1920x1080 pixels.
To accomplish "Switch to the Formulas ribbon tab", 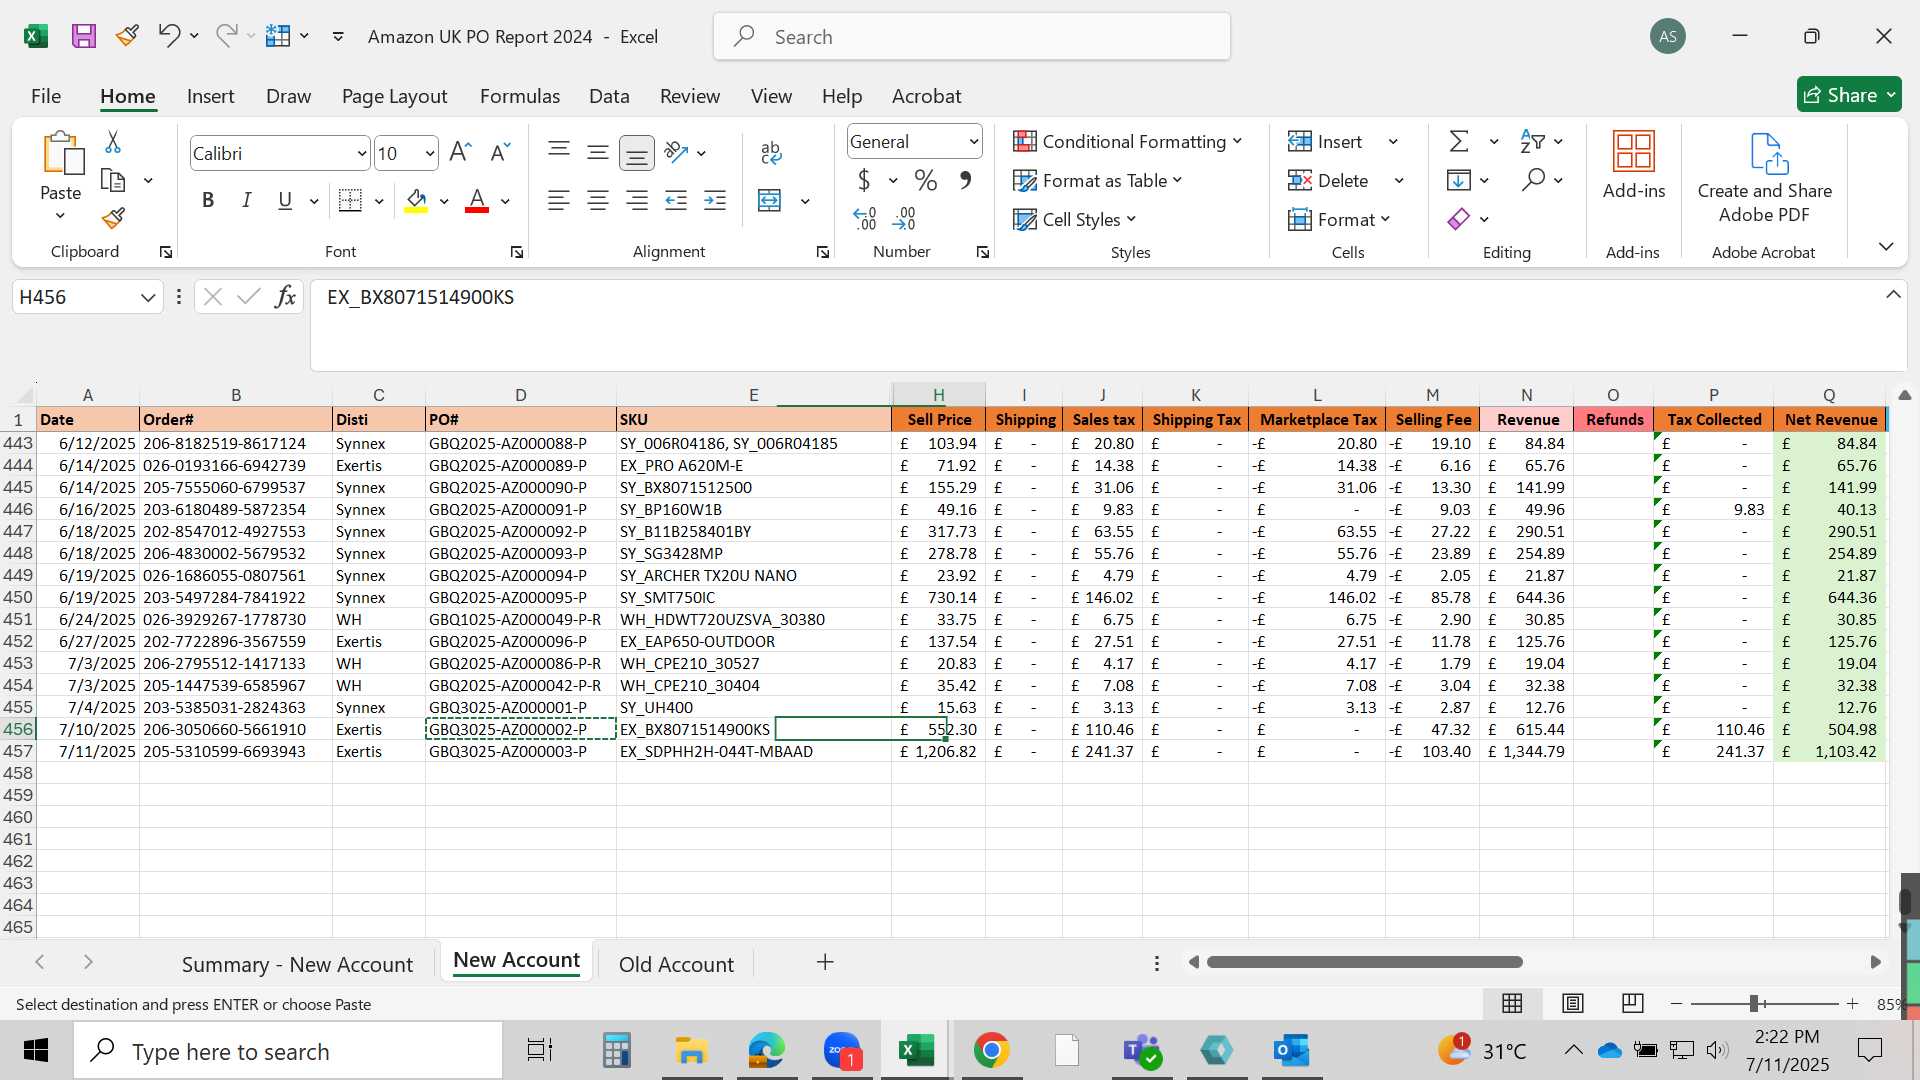I will [x=519, y=96].
